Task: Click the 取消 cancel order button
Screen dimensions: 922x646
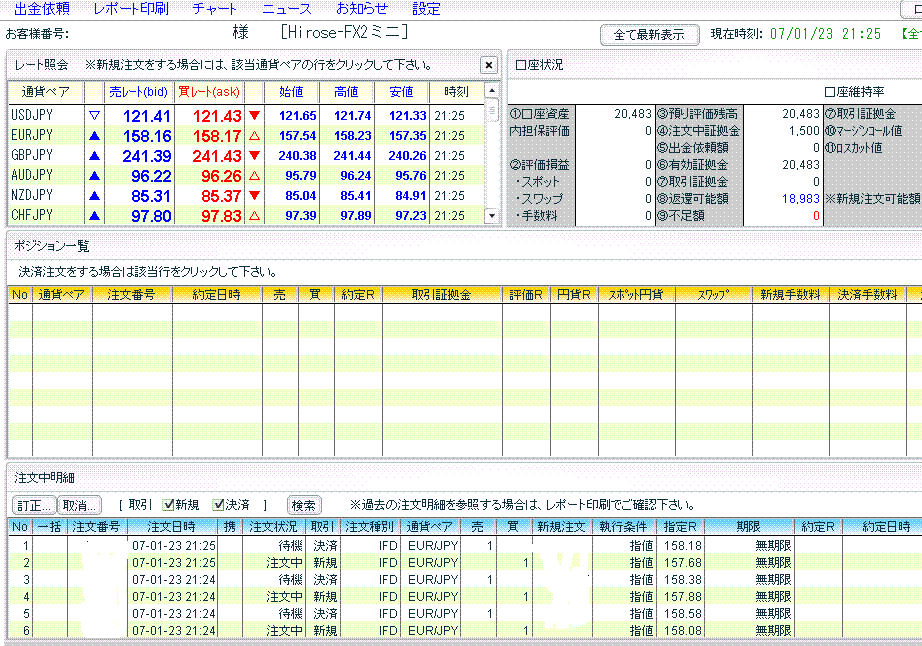Action: [79, 506]
